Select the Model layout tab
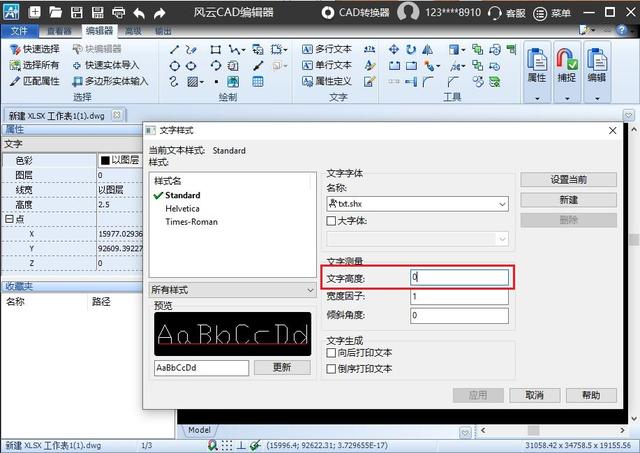Screen dimensions: 640x453 200,430
